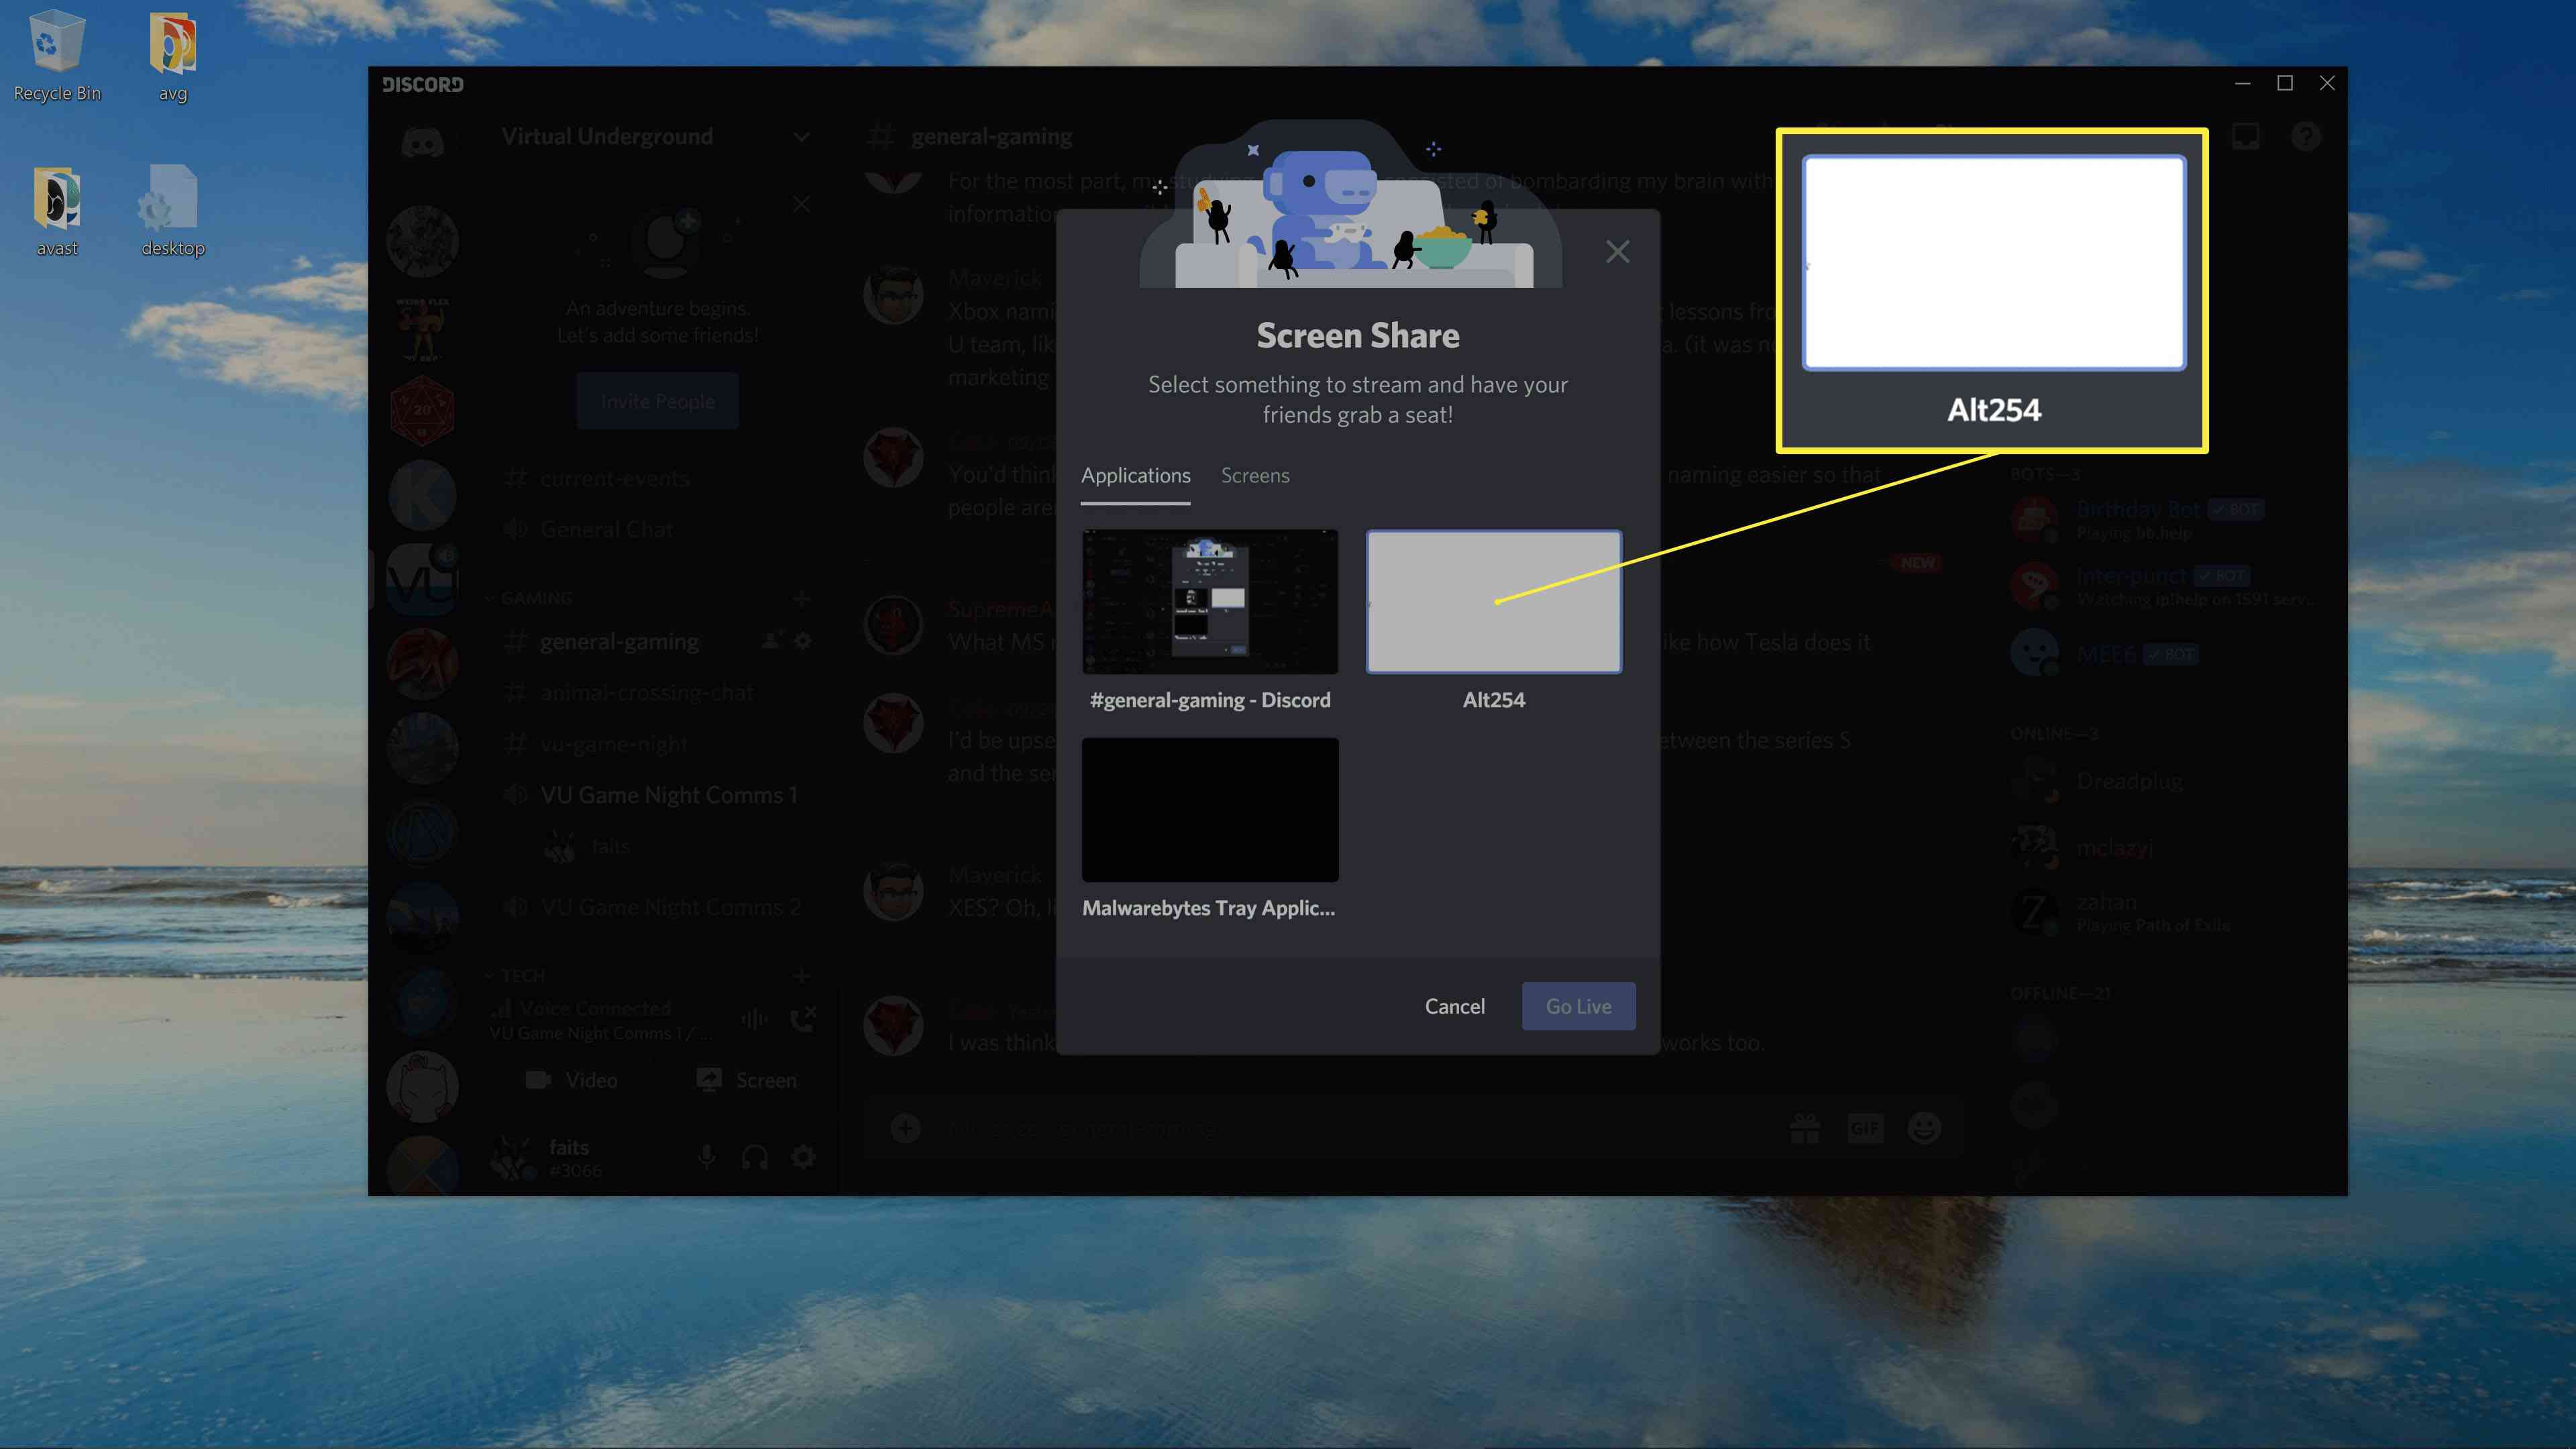Screen dimensions: 2576x1449
Task: Open the desktop file icon
Action: coord(173,211)
